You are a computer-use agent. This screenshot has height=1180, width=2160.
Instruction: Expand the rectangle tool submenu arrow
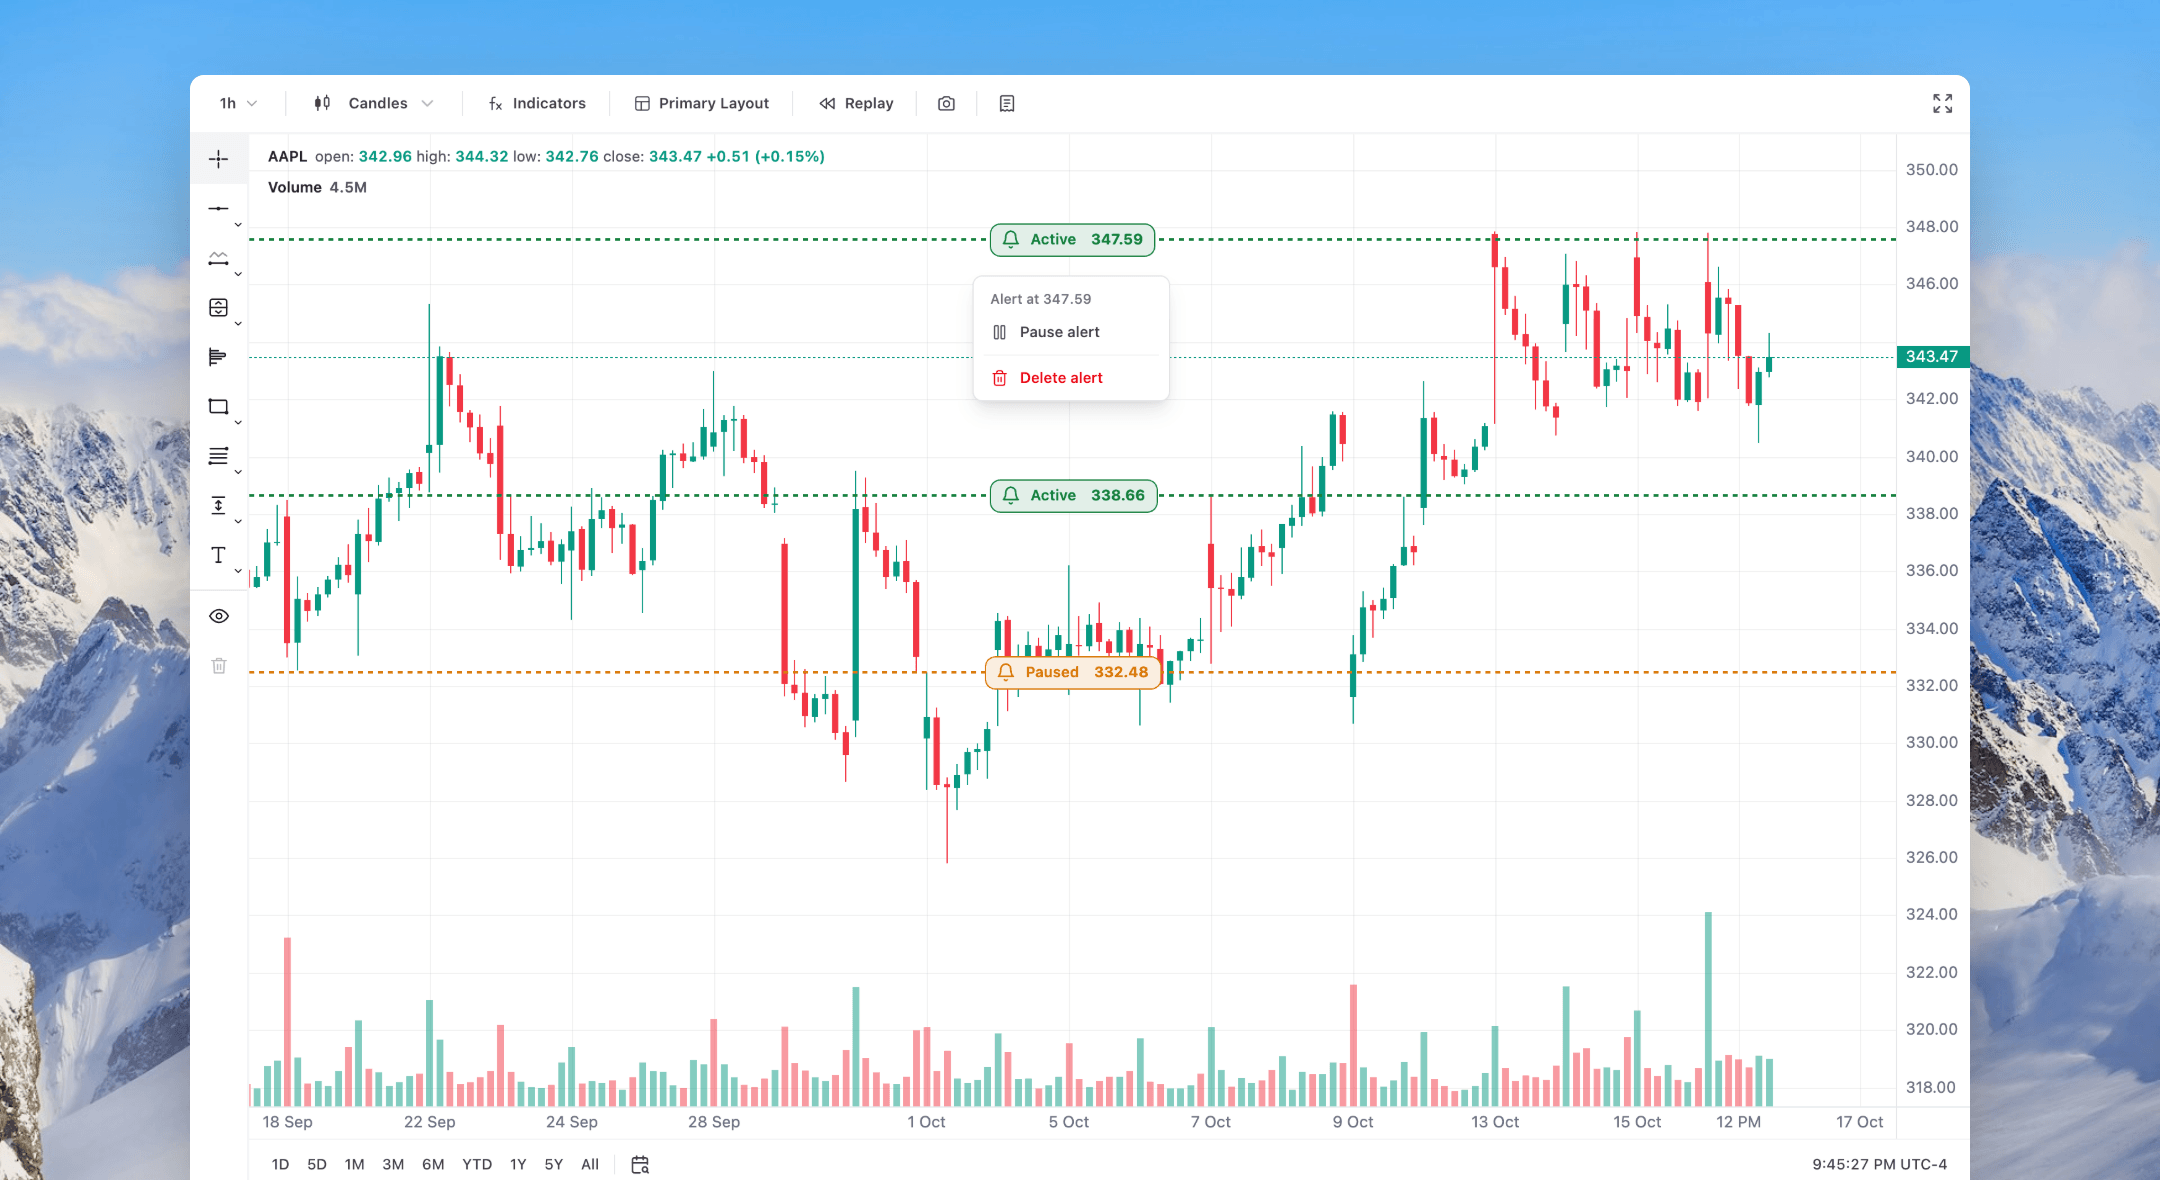[x=238, y=423]
